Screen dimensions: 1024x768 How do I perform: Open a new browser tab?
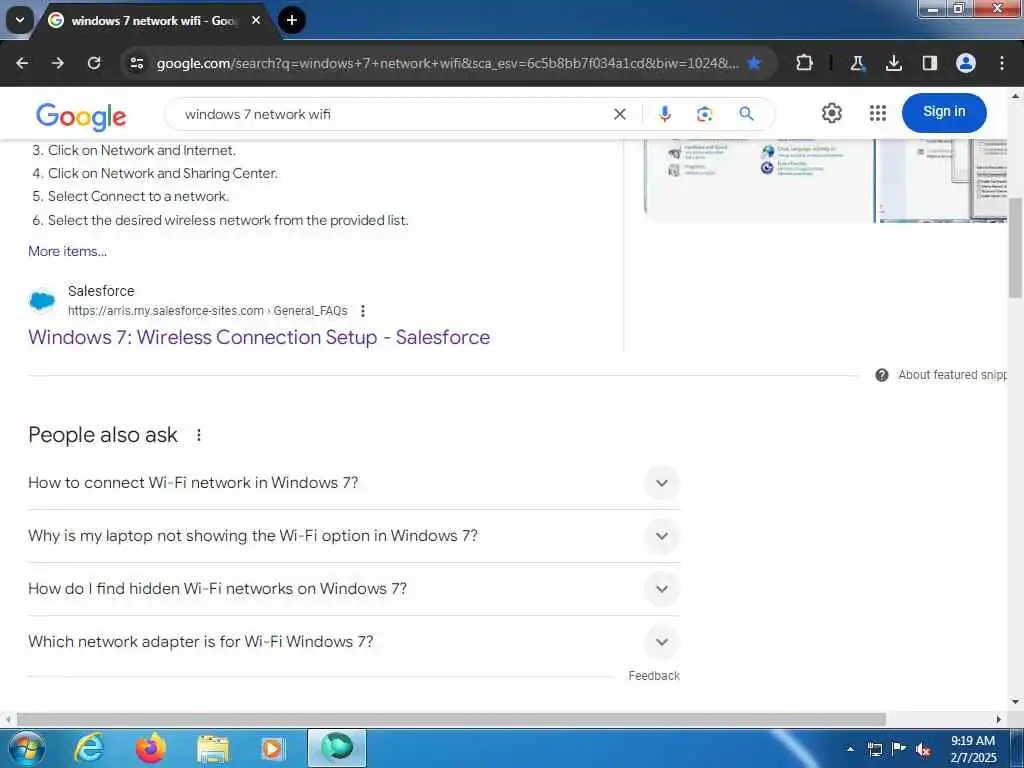[292, 20]
